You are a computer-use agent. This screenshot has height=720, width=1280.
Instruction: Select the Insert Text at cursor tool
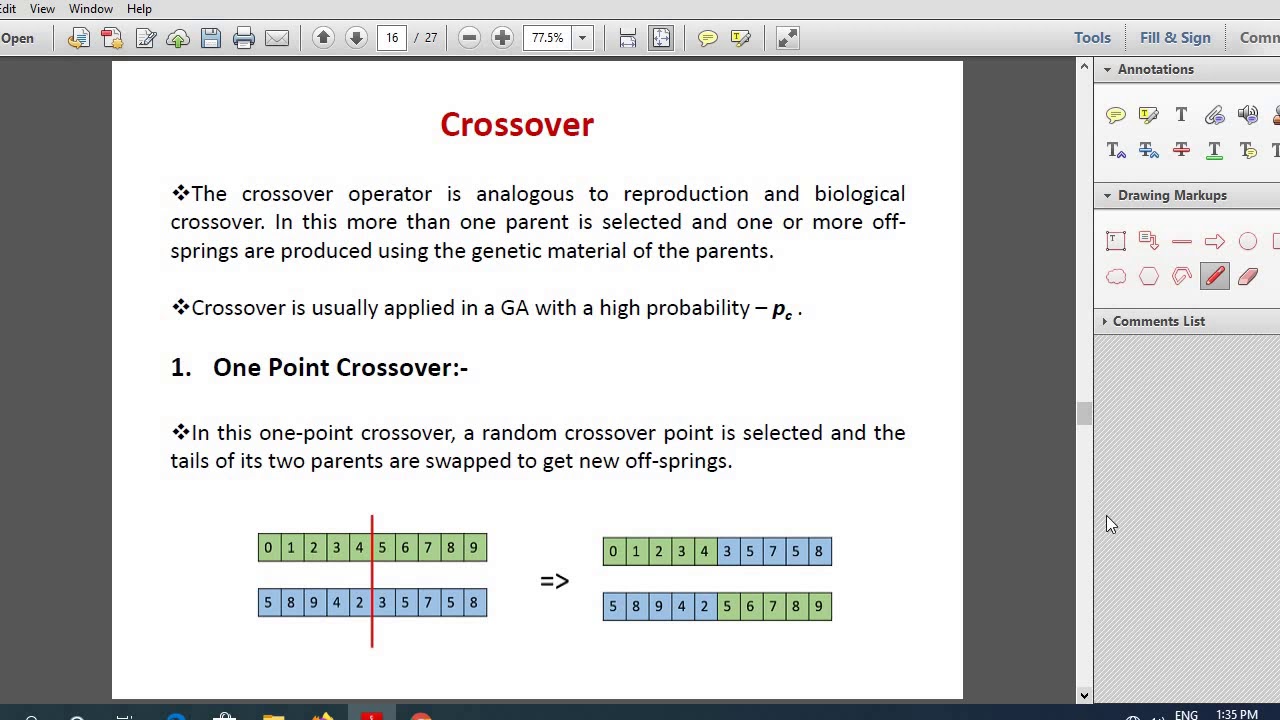[1116, 150]
